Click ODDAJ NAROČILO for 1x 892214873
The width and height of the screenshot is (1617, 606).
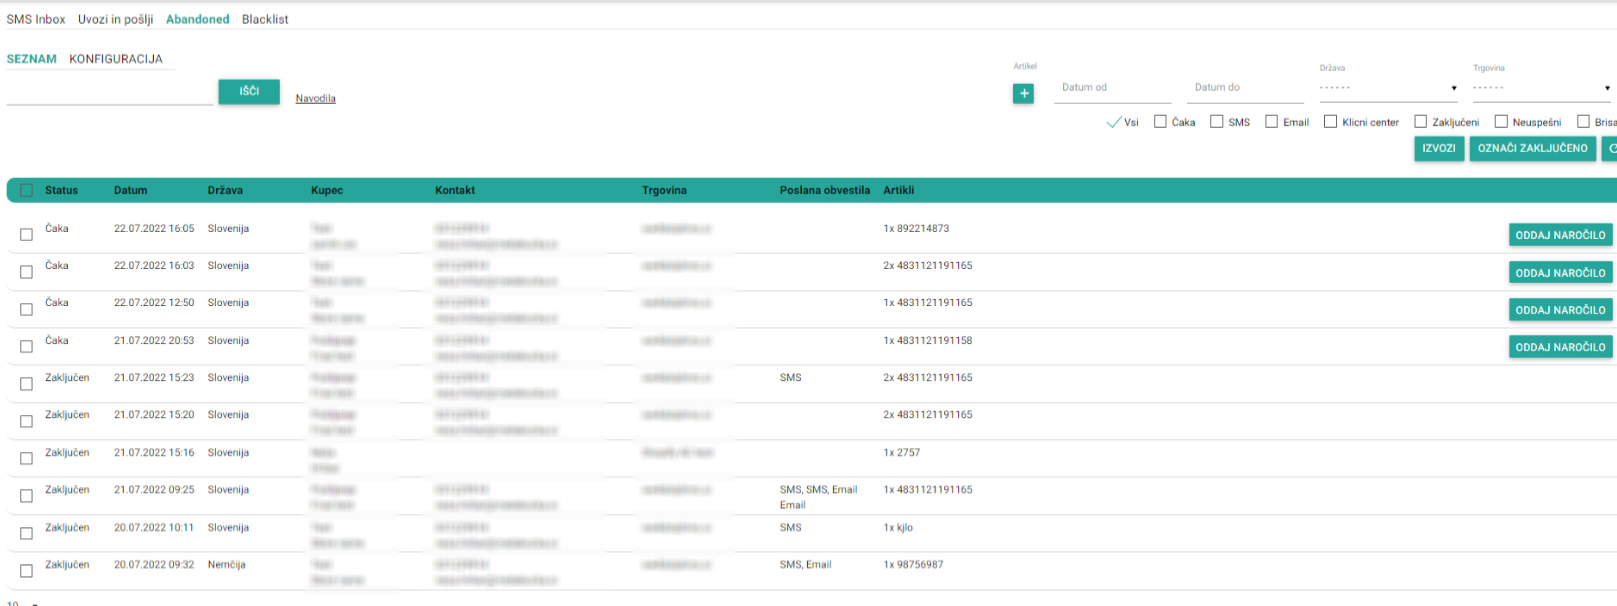click(x=1560, y=235)
